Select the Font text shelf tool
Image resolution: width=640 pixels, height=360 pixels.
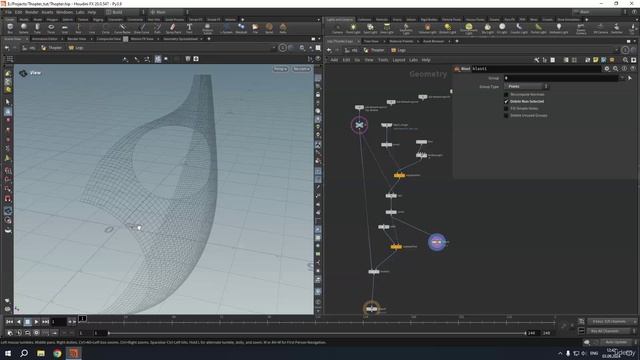coord(189,28)
